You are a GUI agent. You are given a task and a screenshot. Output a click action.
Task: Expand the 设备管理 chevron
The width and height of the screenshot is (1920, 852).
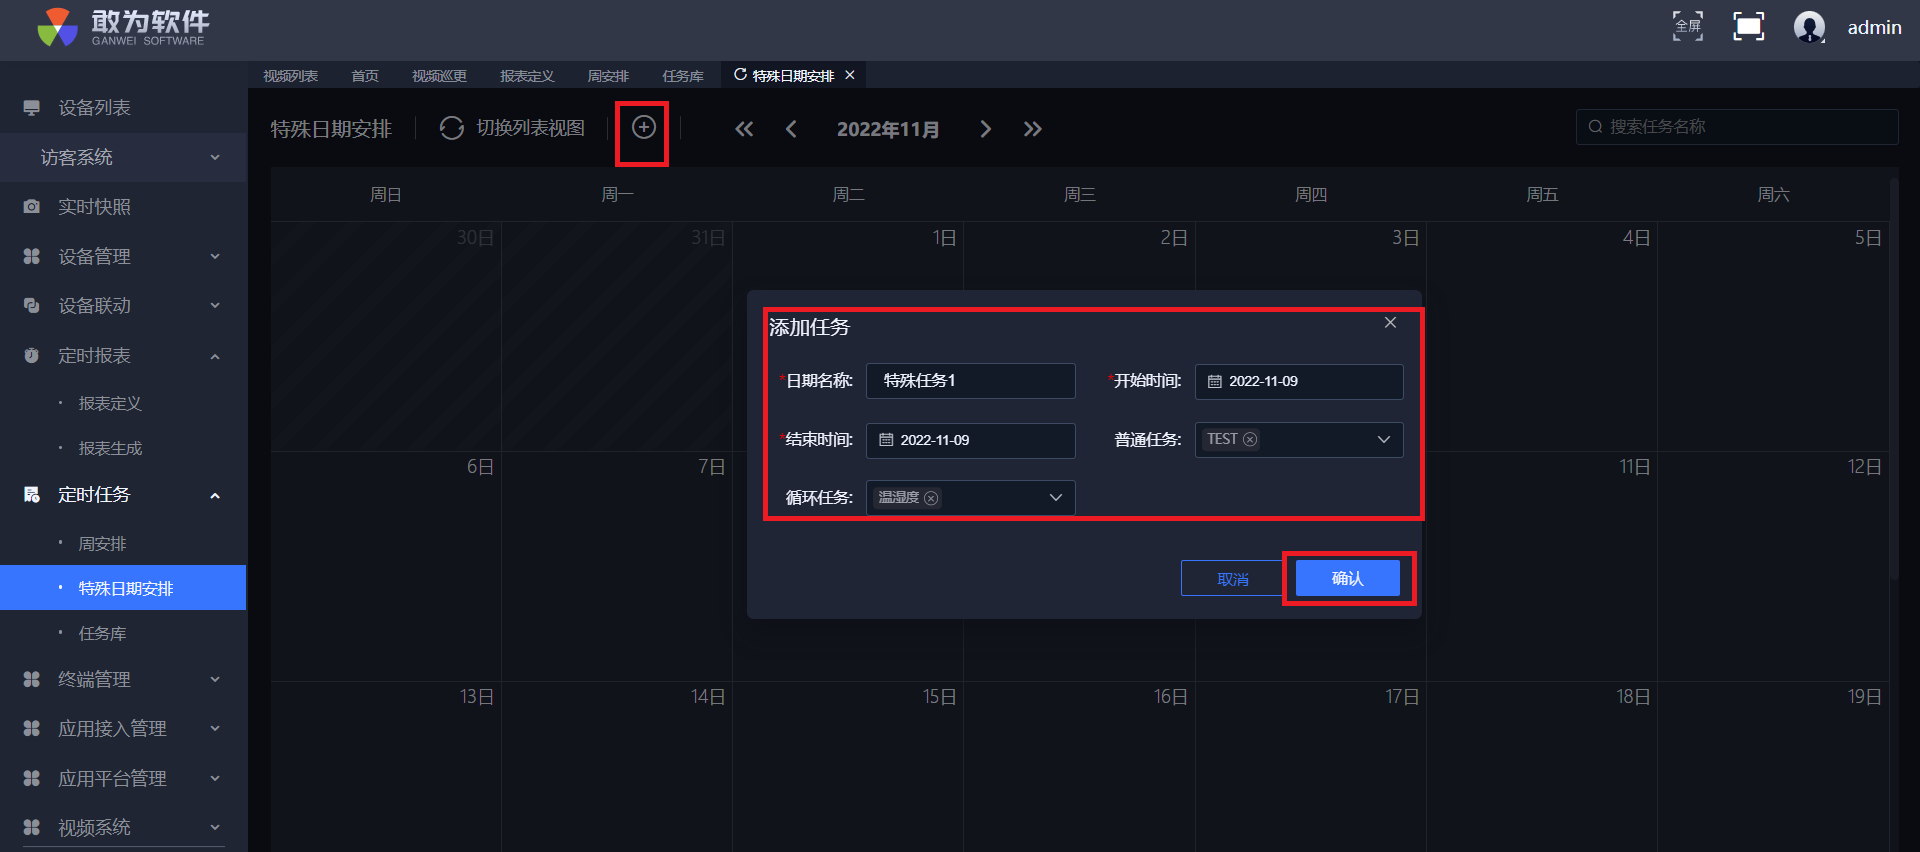pos(215,257)
